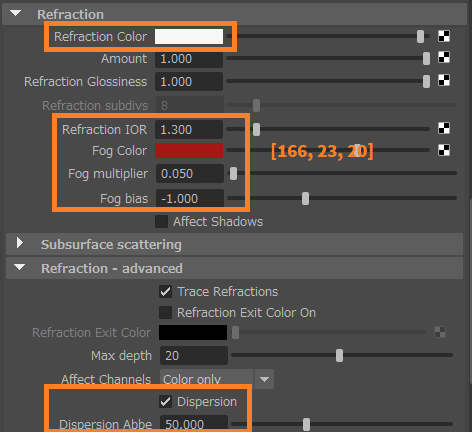This screenshot has height=432, width=472.
Task: Click the Amount value field 1.000
Action: (x=189, y=59)
